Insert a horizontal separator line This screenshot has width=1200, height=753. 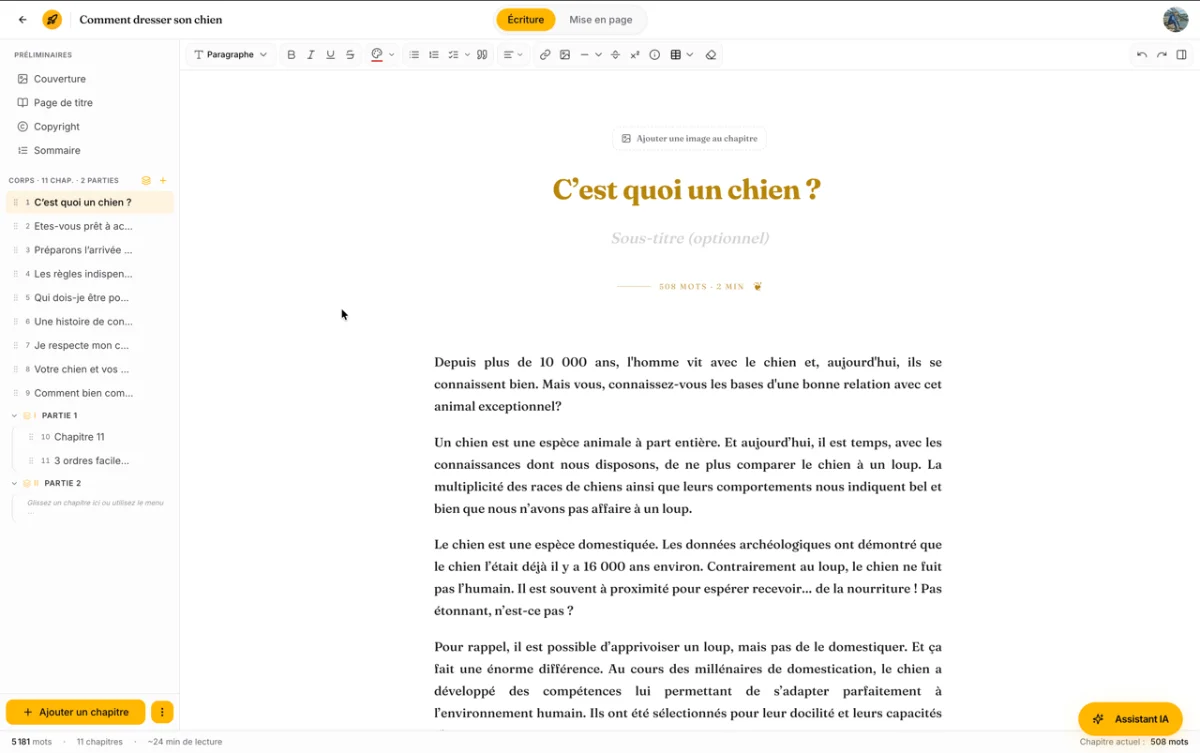(x=585, y=55)
